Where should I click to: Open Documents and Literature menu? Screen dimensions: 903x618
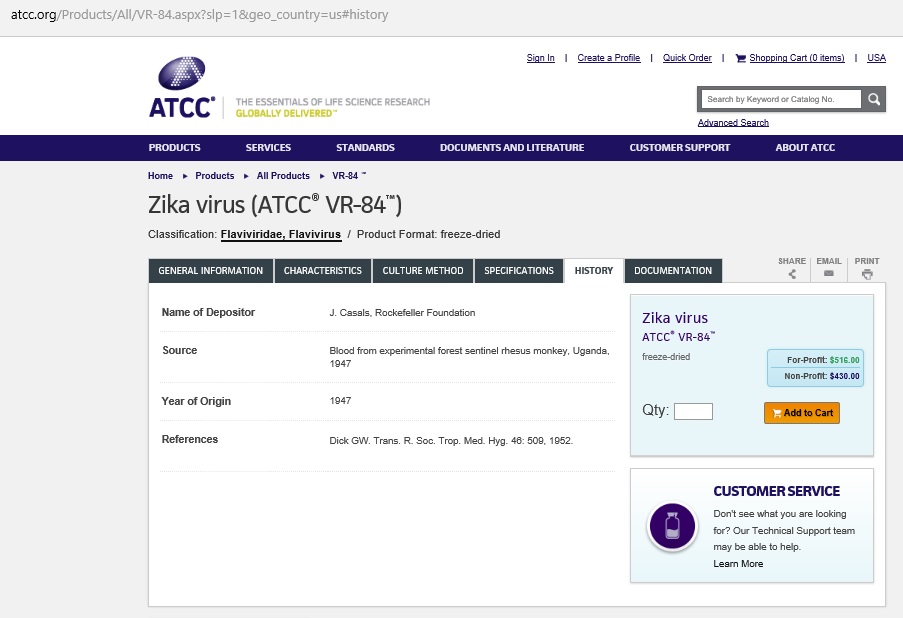coord(512,147)
